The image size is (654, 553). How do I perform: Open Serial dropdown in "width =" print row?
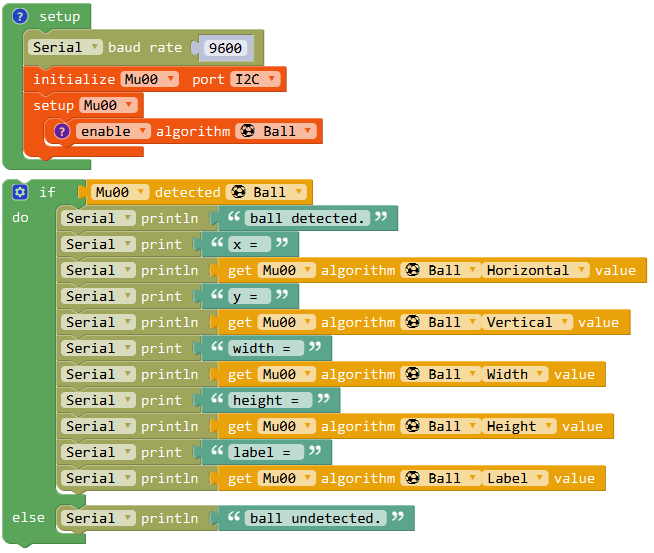(98, 348)
